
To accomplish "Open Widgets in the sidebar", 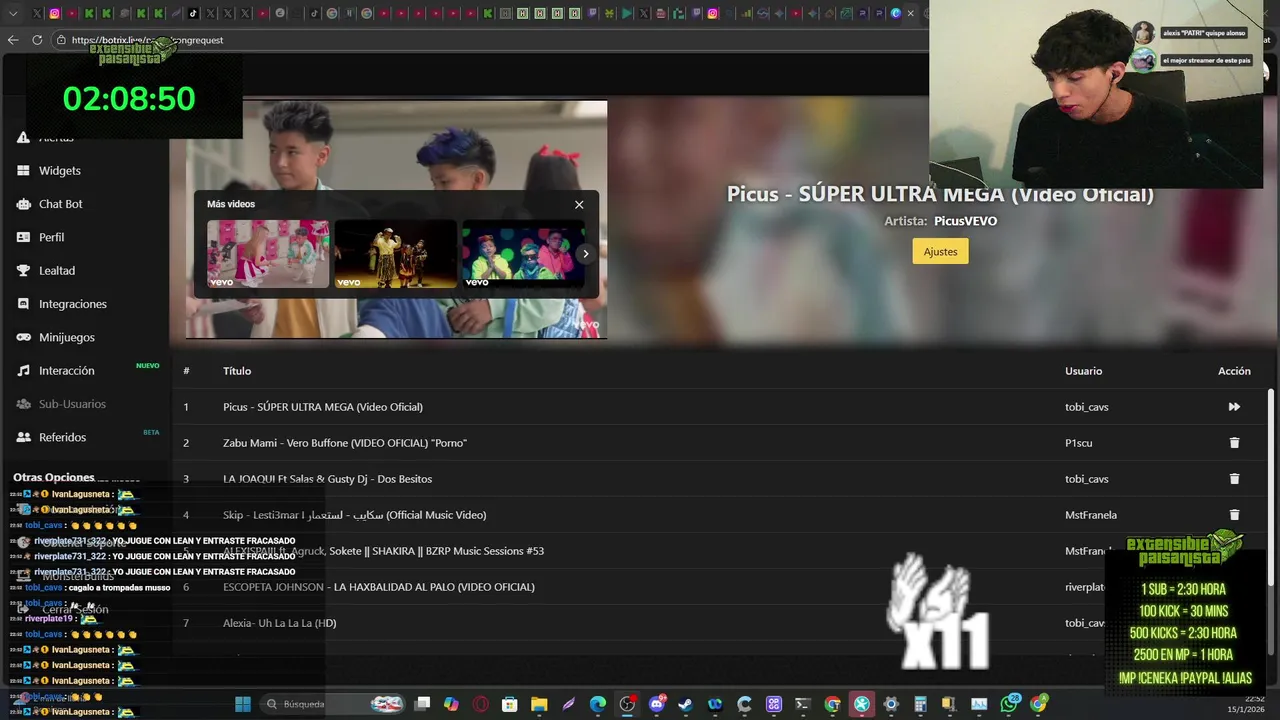I will point(60,171).
